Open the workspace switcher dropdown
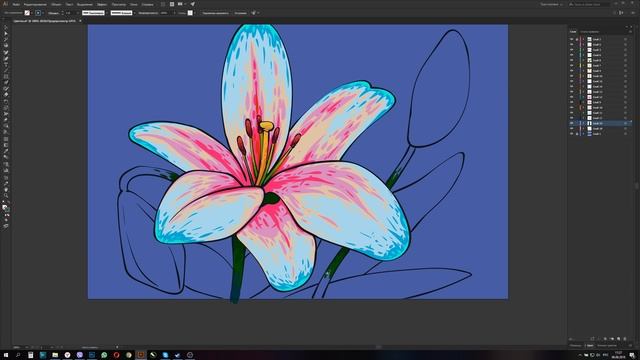Viewport: 640px width, 360px height. [551, 4]
